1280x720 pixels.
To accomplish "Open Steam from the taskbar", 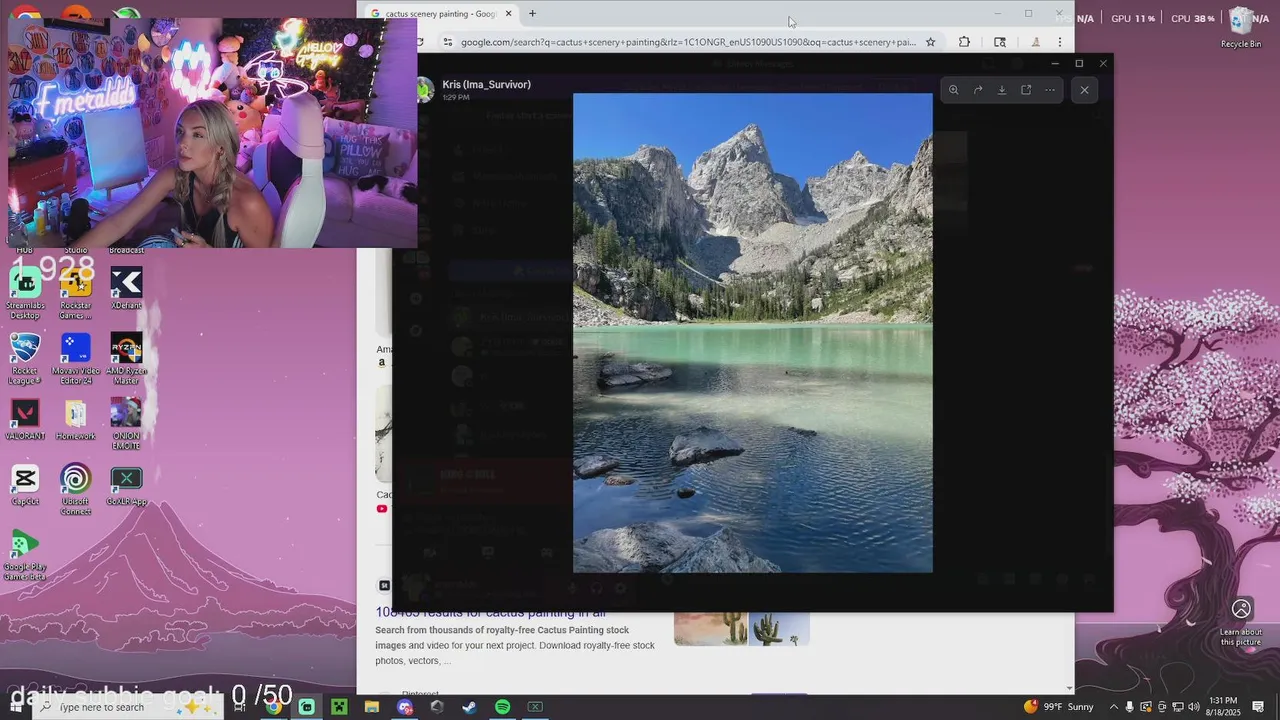I will click(469, 707).
